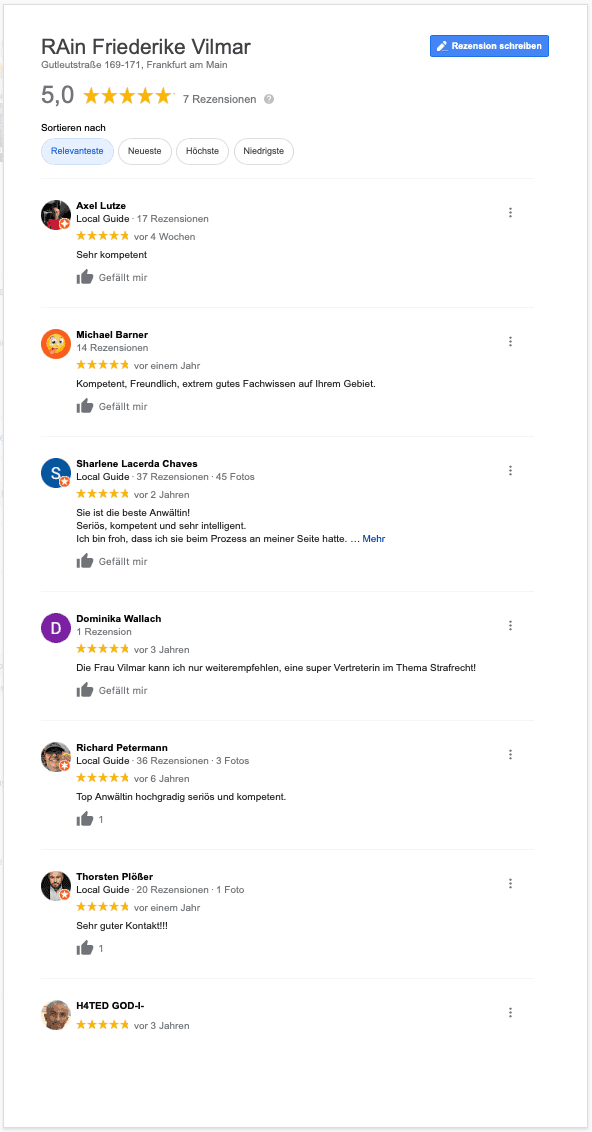592x1132 pixels.
Task: Open Sharlene Lacerda Chaves's profile name link
Action: click(136, 463)
